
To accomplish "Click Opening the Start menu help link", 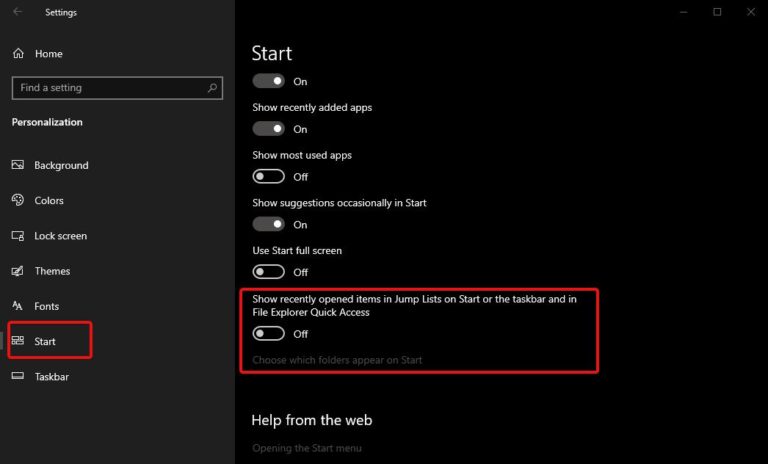I will pos(306,448).
